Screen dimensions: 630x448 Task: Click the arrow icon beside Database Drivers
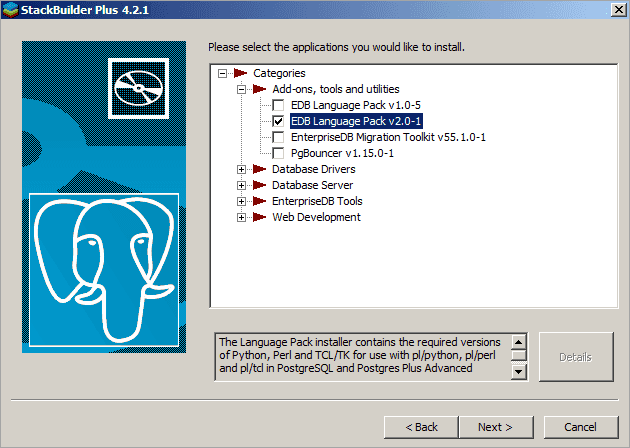point(260,169)
